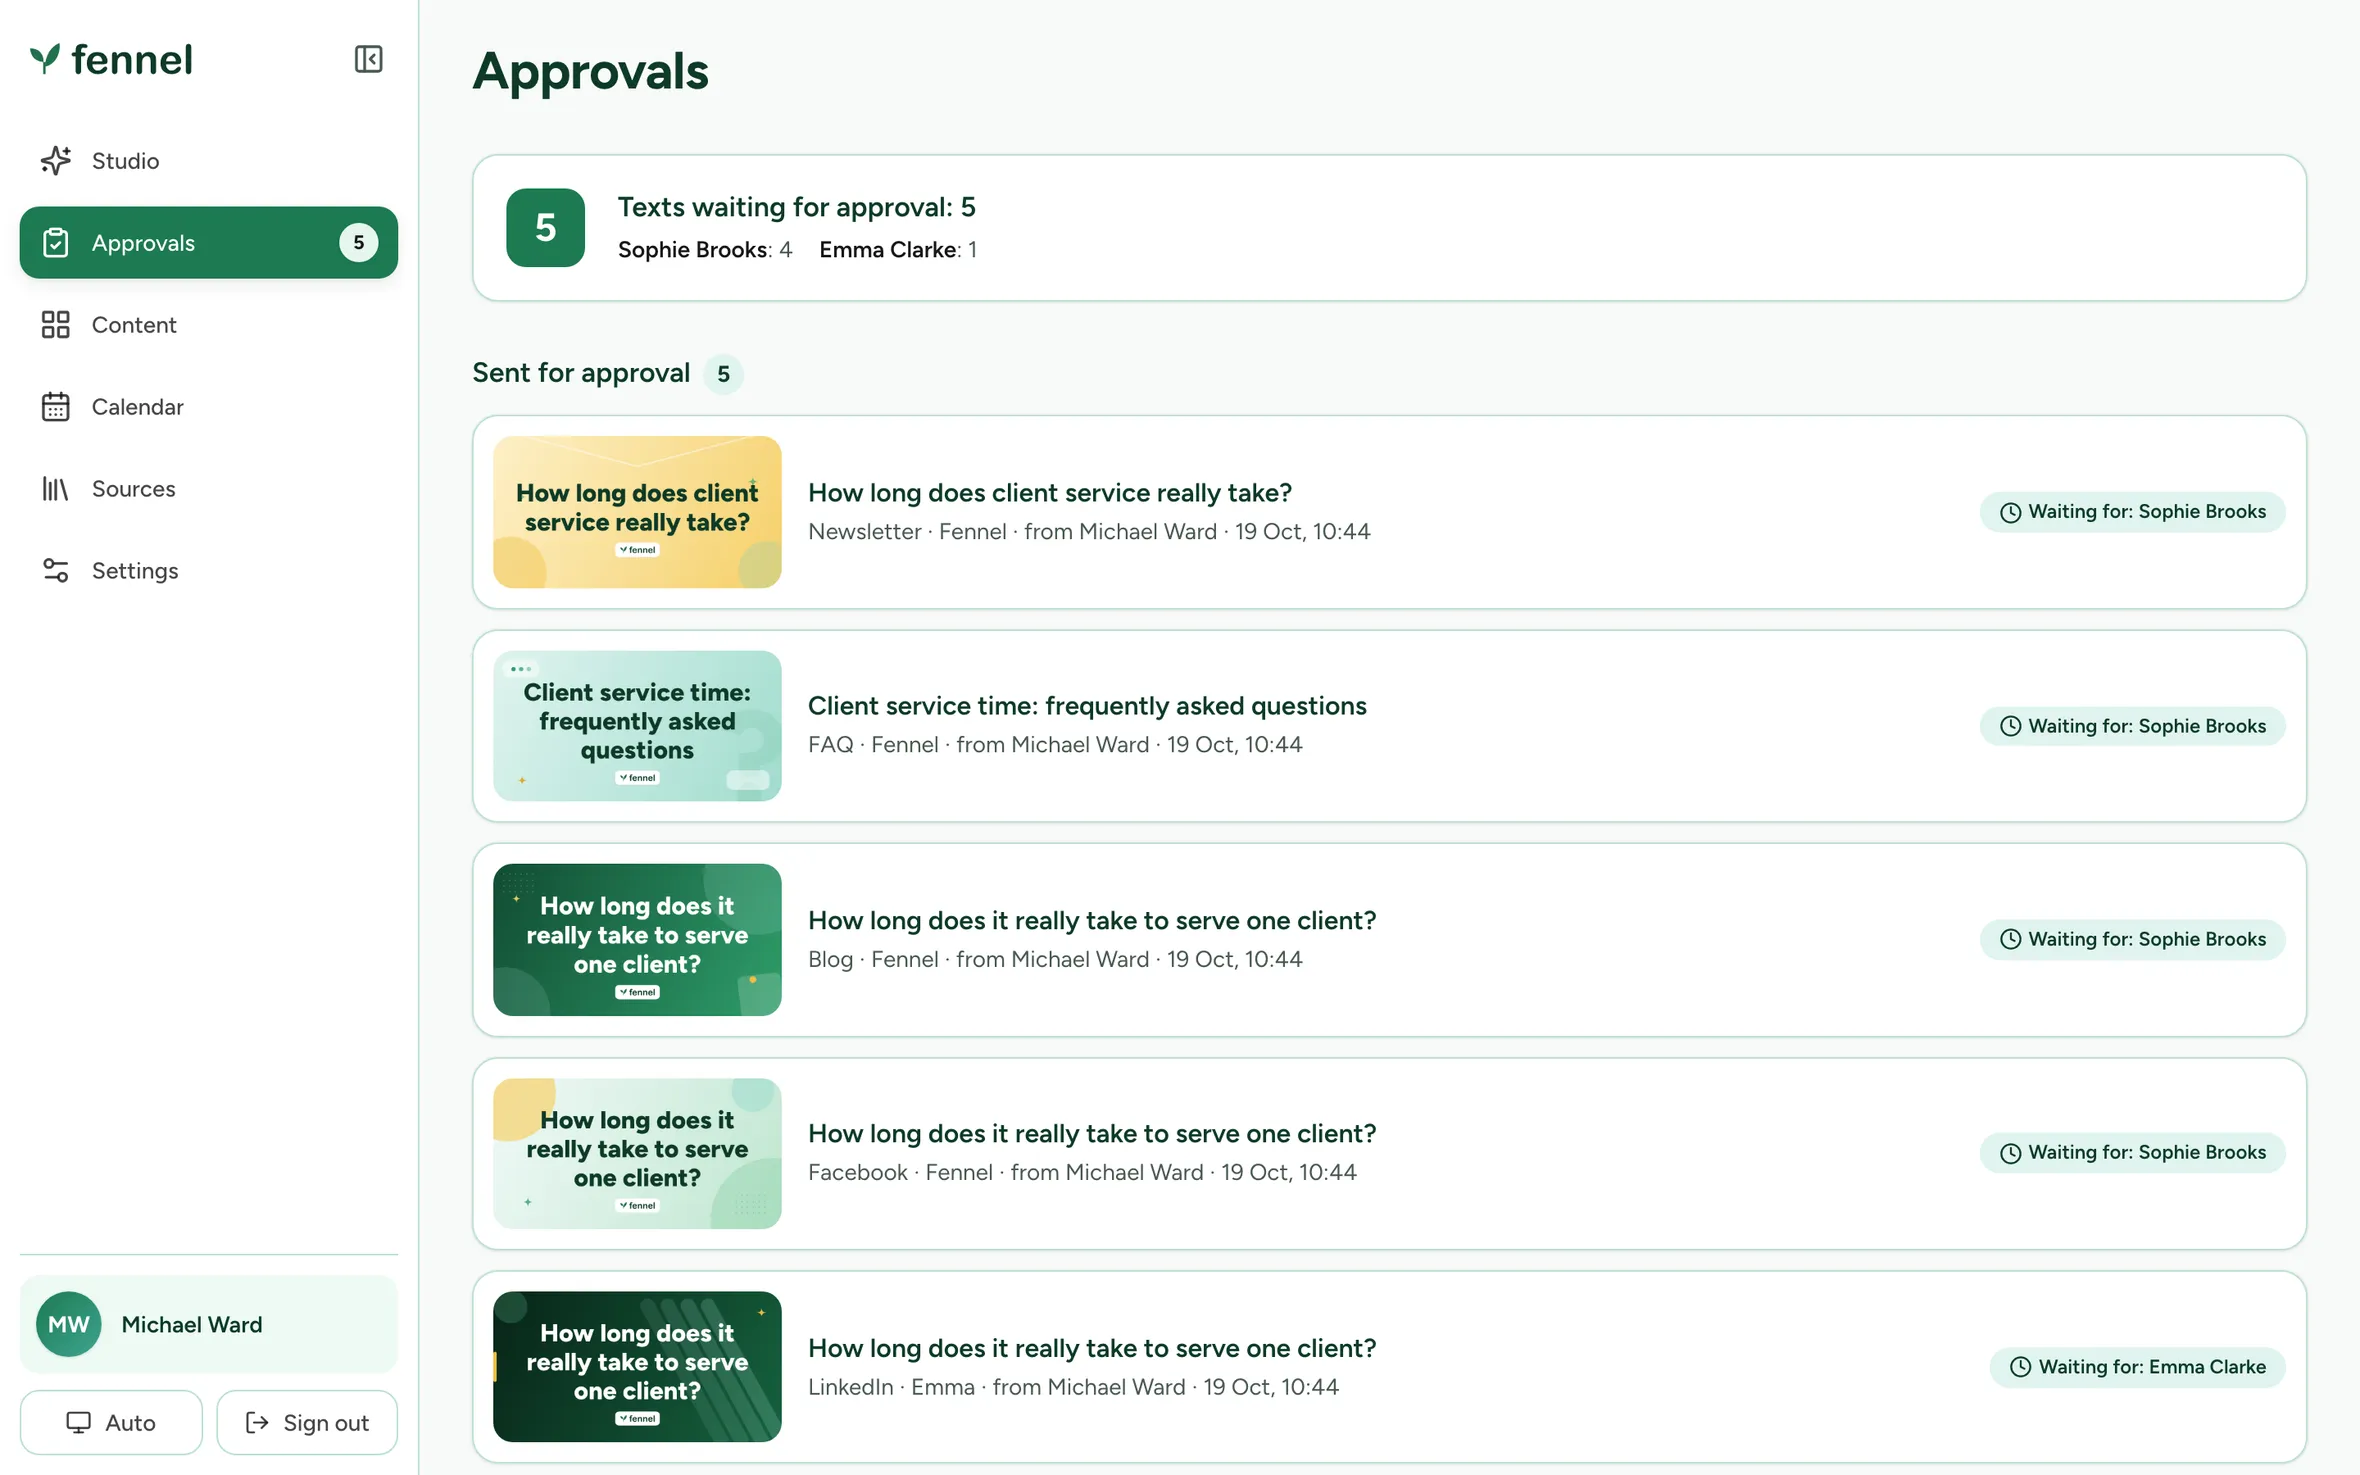The height and width of the screenshot is (1475, 2360).
Task: Click clock icon on Emma Clarke status
Action: click(x=2021, y=1367)
